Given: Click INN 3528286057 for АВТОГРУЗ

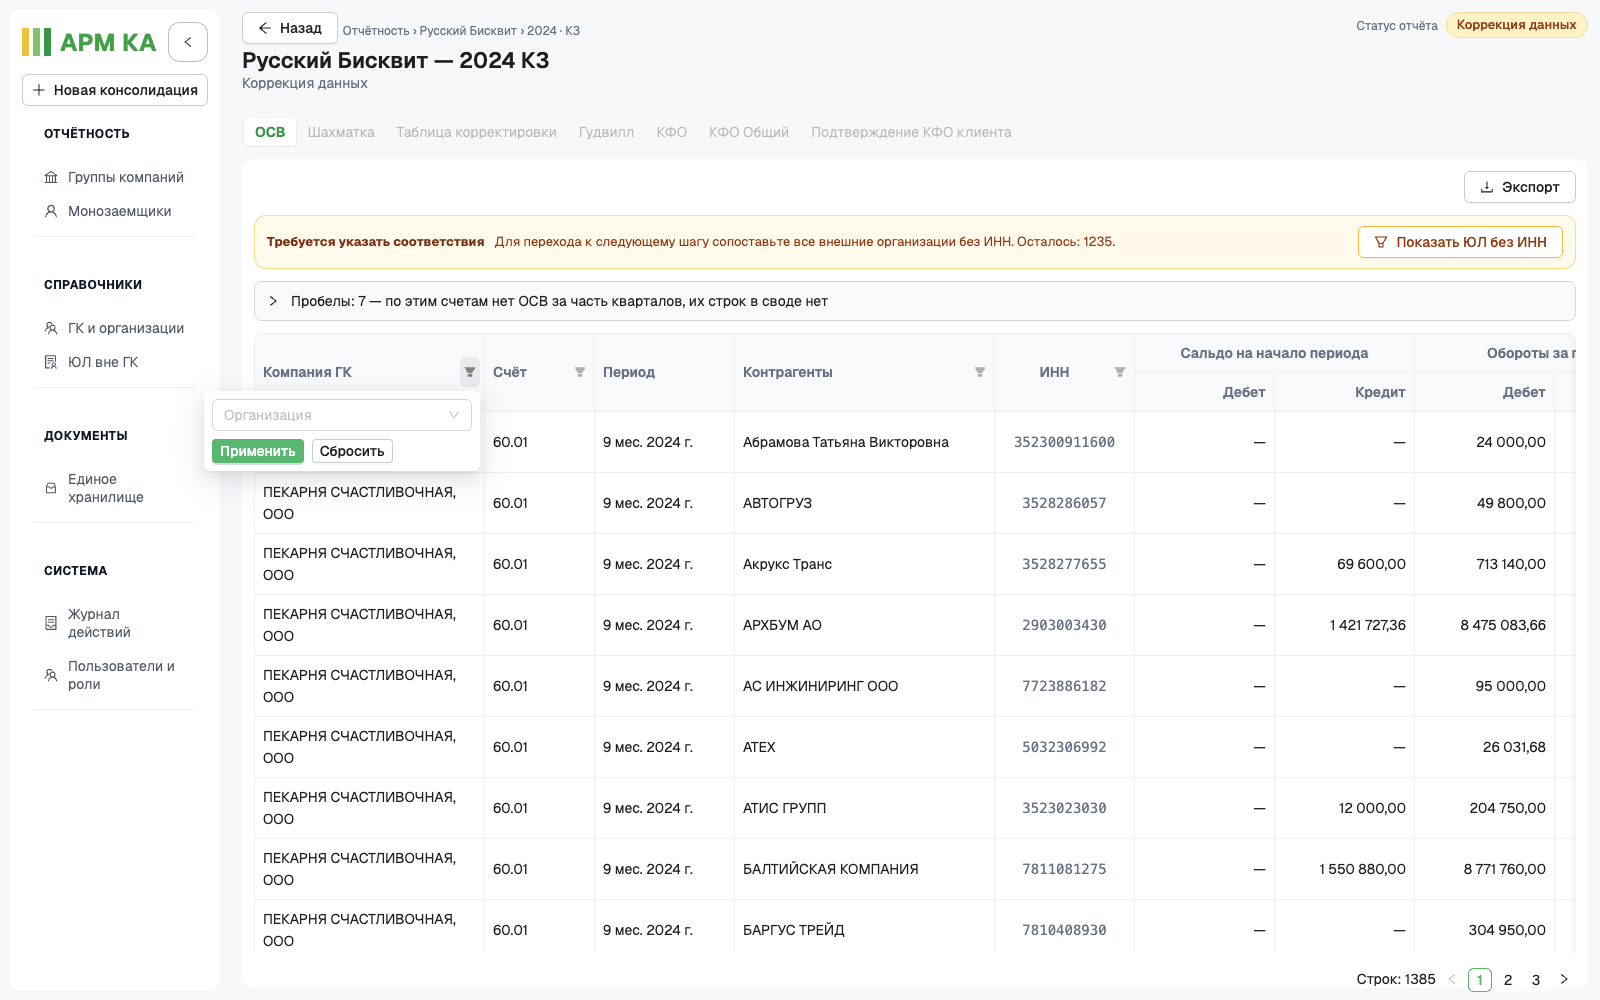Looking at the screenshot, I should [1064, 503].
